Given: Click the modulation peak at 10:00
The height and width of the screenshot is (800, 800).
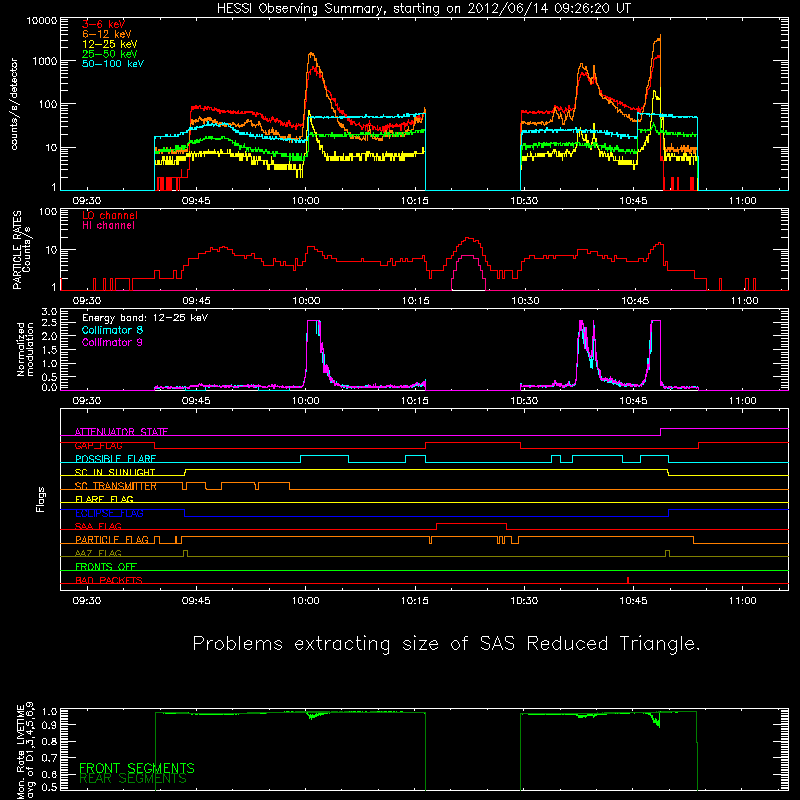Looking at the screenshot, I should pyautogui.click(x=313, y=321).
